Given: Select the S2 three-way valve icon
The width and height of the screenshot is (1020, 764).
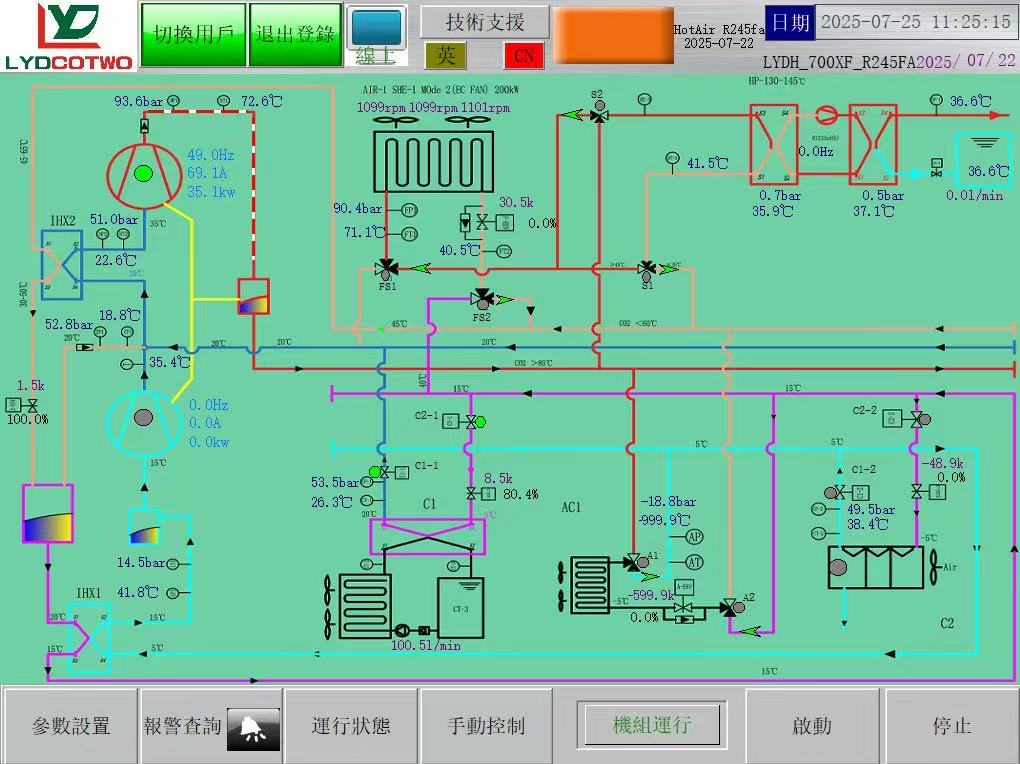Looking at the screenshot, I should tap(598, 115).
